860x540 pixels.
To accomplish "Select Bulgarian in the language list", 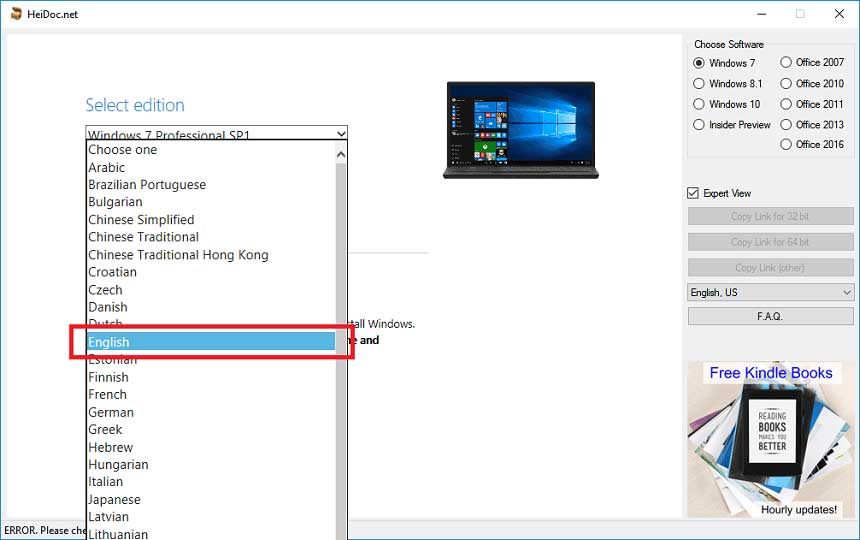I will pos(211,202).
